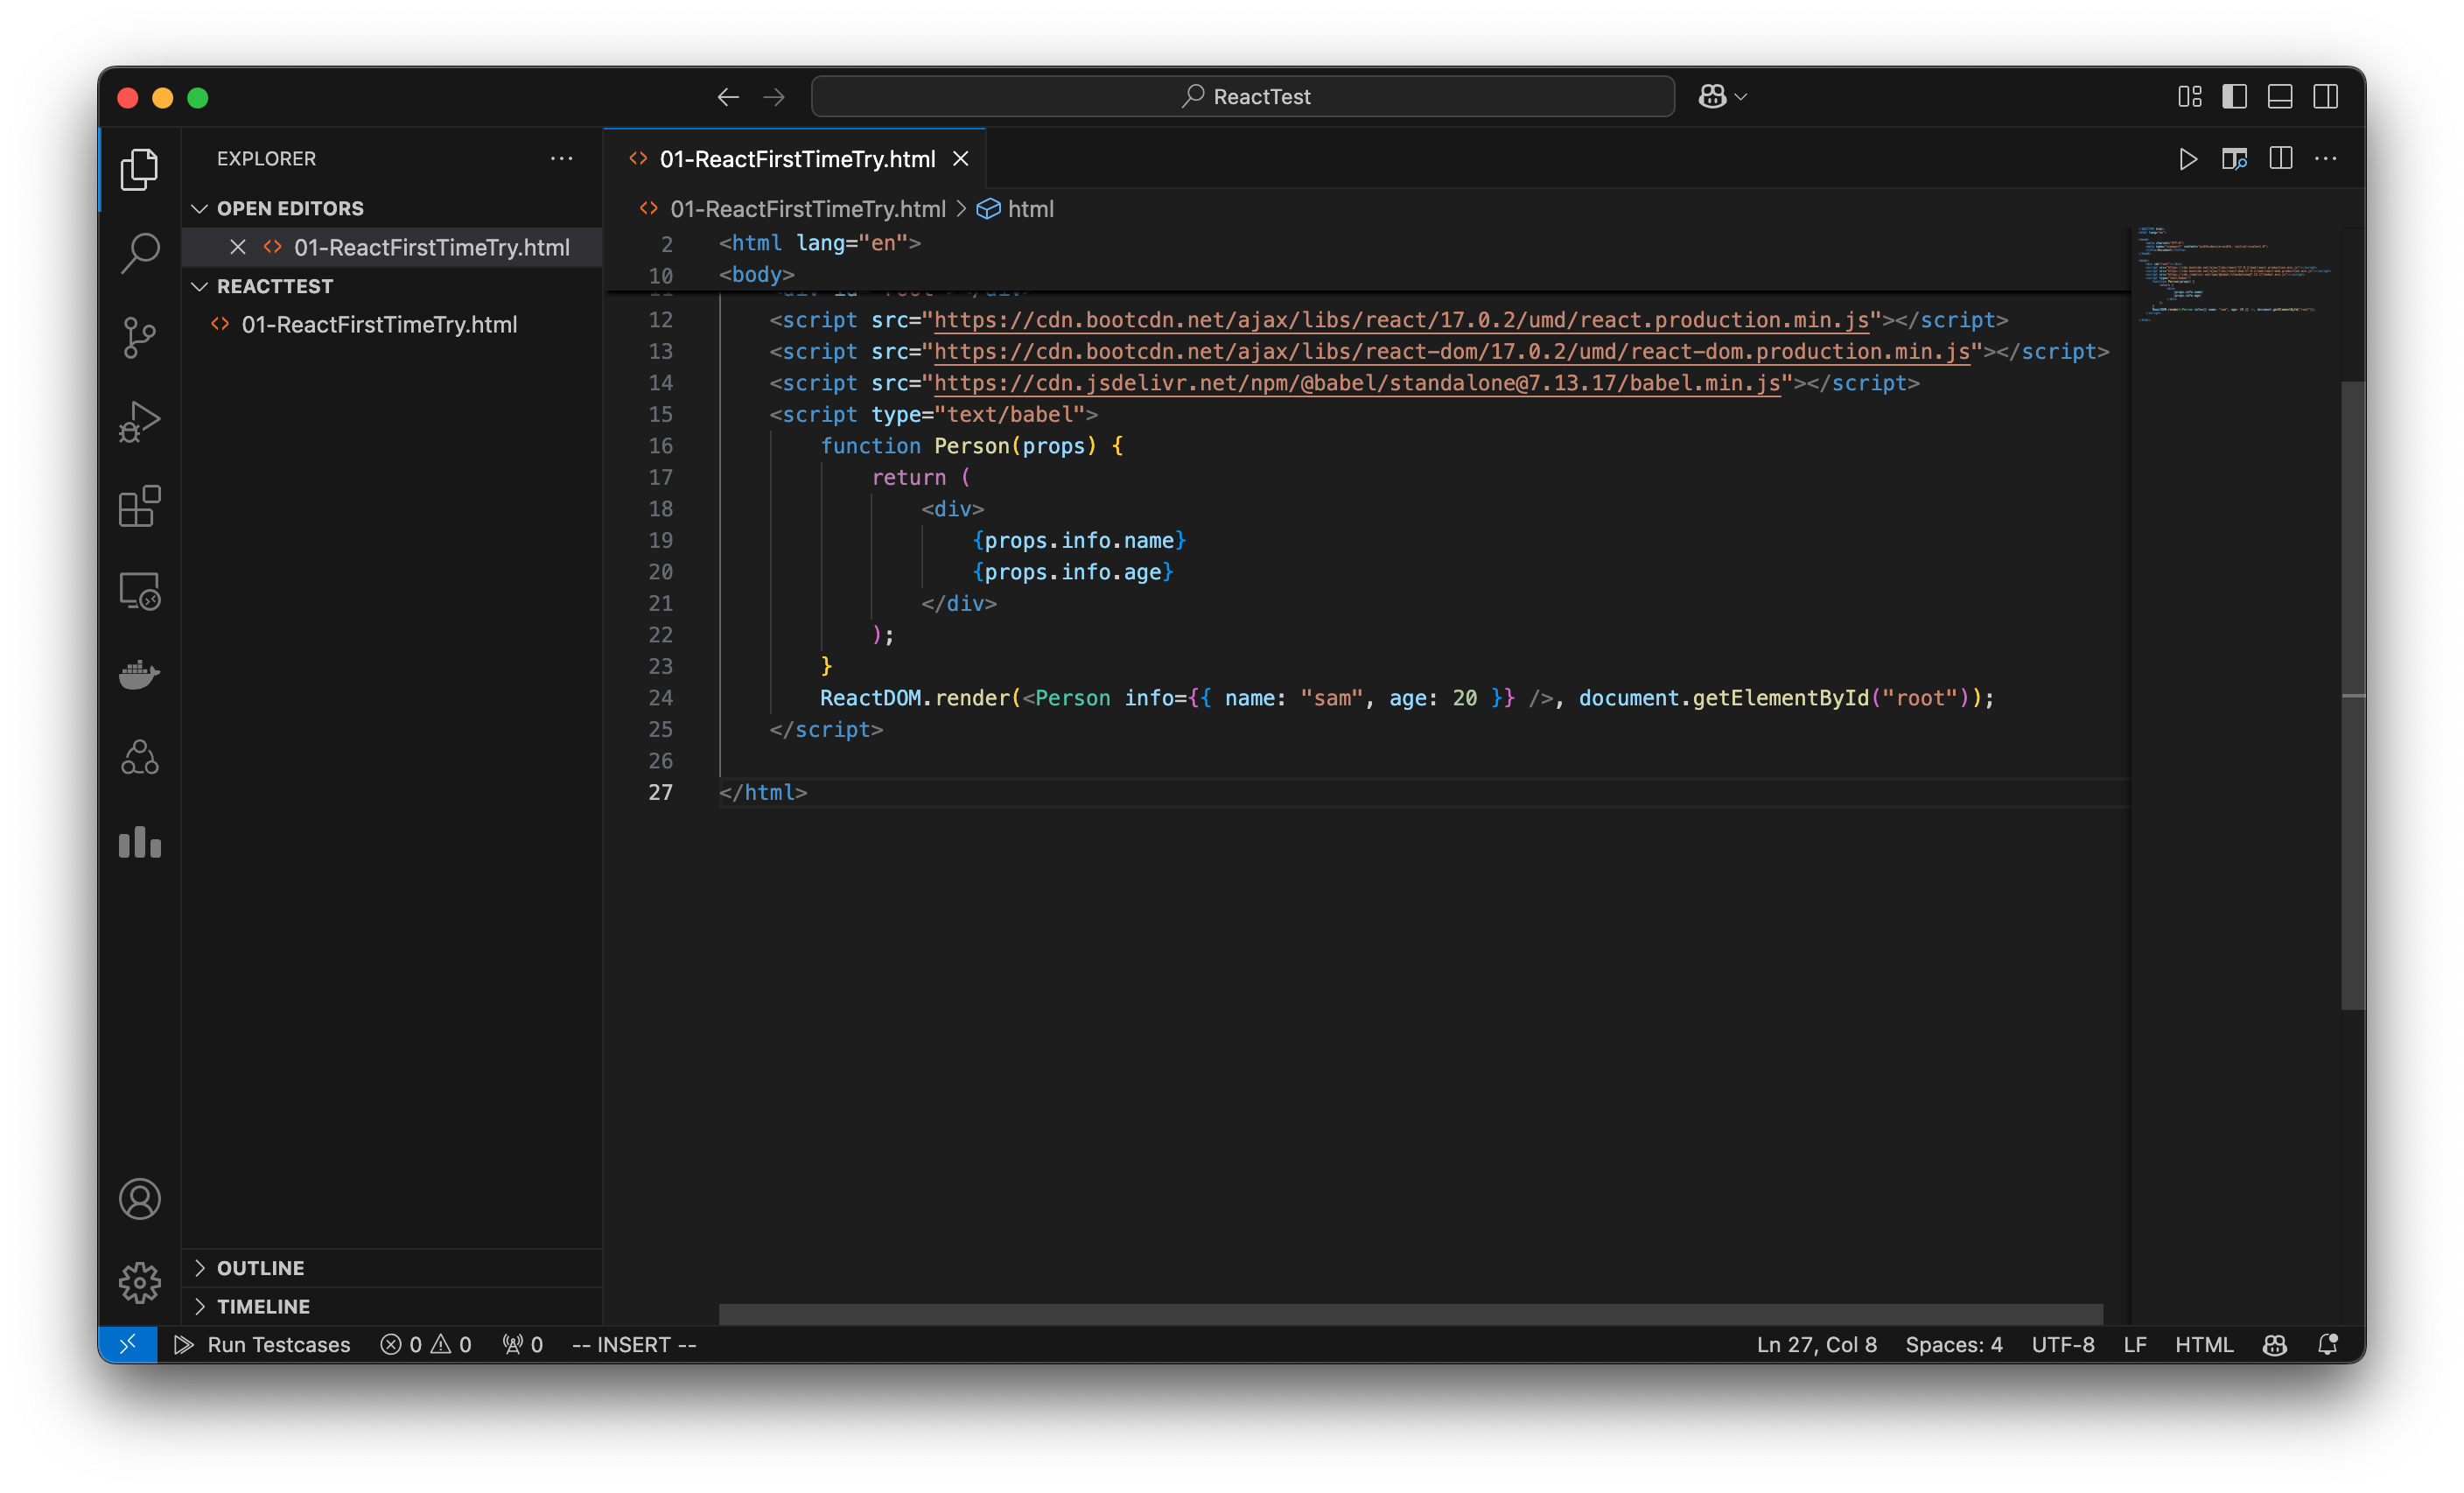Click Run Testcases in the status bar
The image size is (2464, 1493).
coord(265,1344)
